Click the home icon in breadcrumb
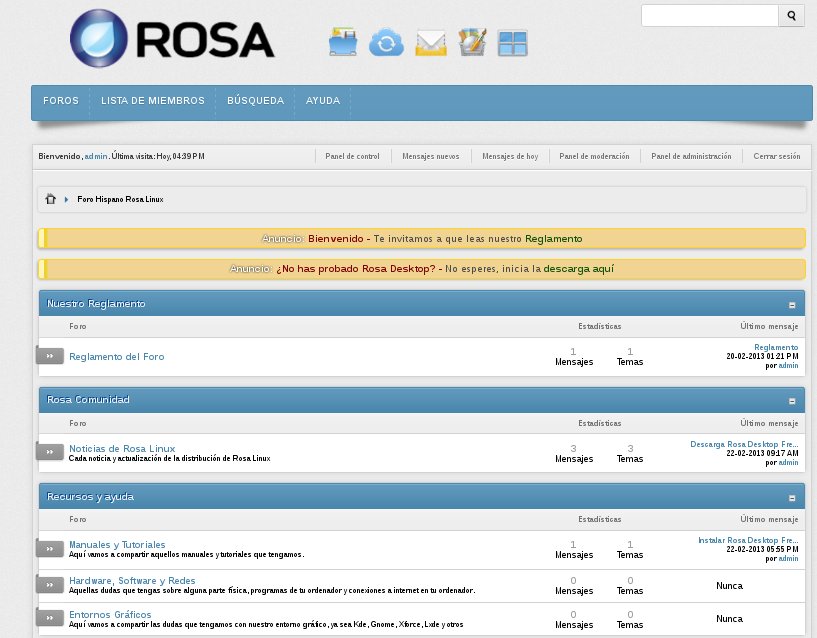 coord(50,199)
